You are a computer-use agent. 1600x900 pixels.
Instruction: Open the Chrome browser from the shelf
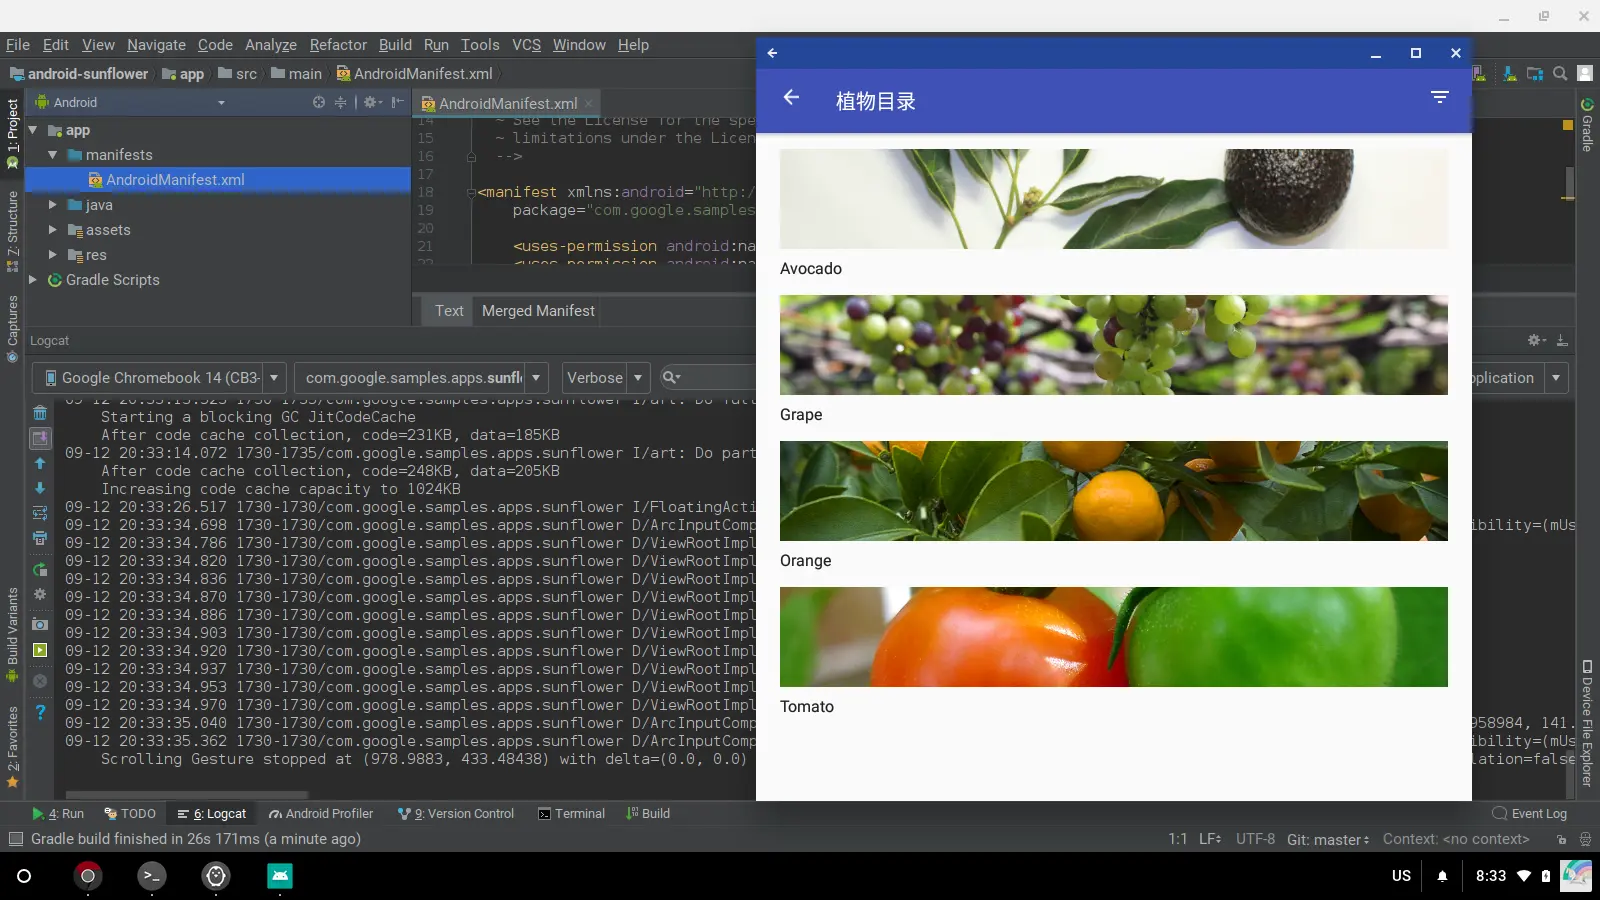pyautogui.click(x=88, y=876)
